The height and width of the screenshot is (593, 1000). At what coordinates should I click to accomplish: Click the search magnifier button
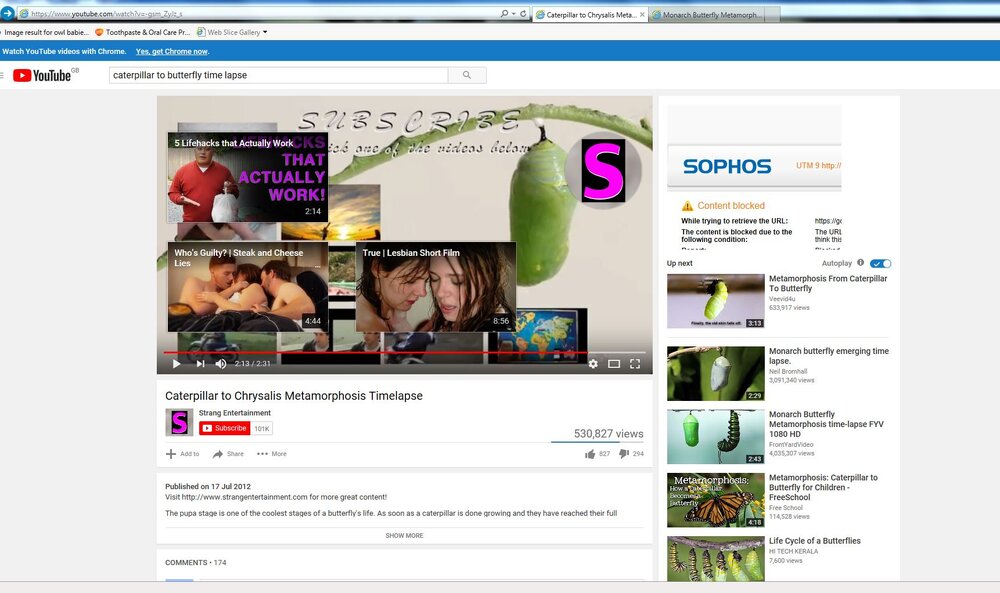coord(467,75)
